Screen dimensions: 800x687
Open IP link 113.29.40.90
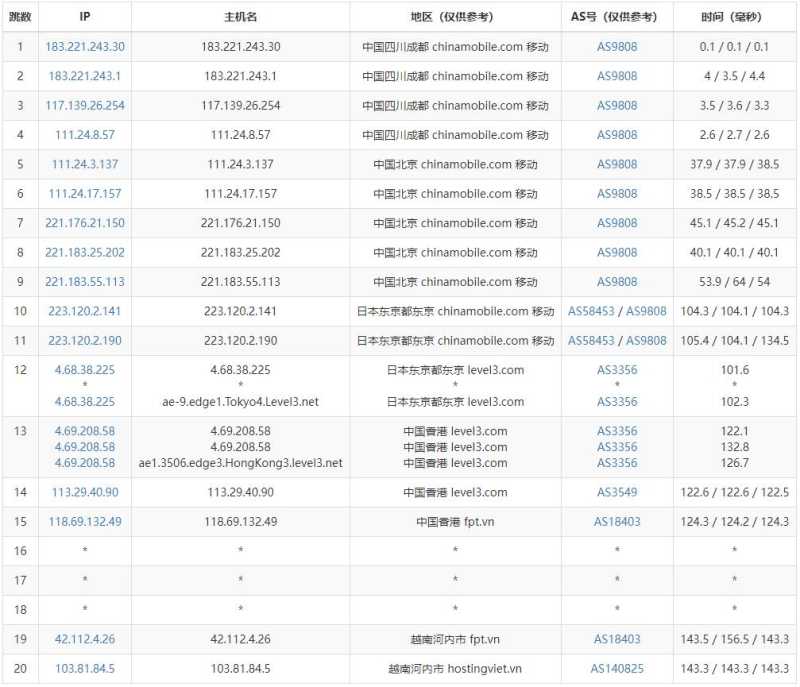click(85, 492)
